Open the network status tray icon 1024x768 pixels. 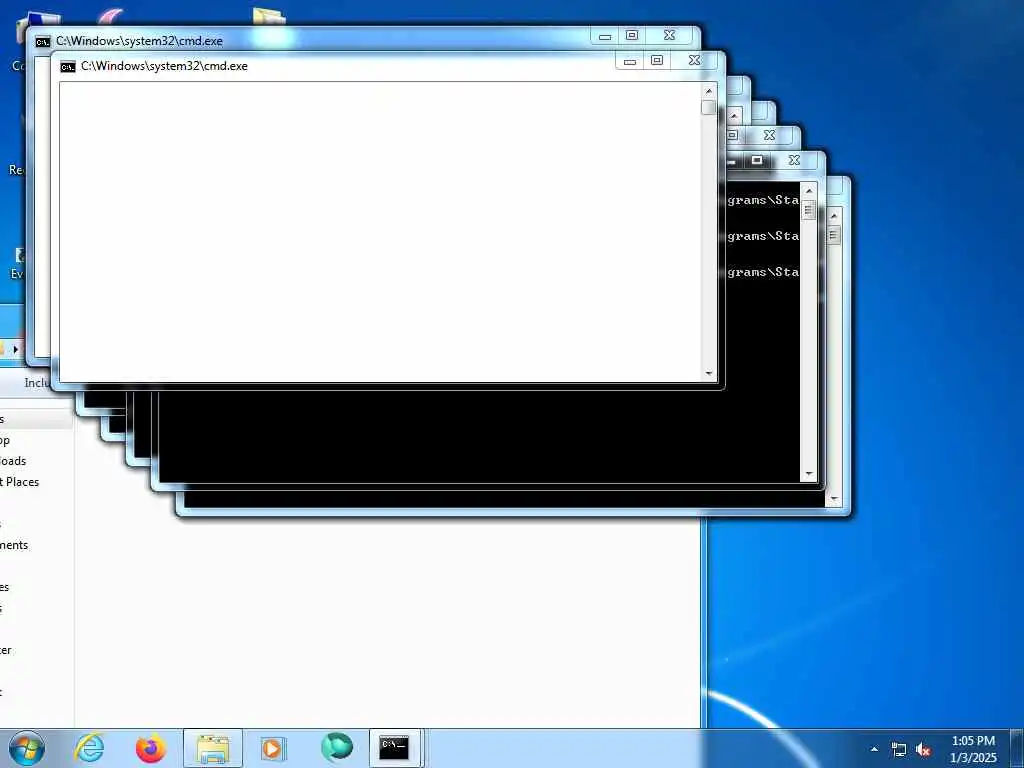pos(899,750)
